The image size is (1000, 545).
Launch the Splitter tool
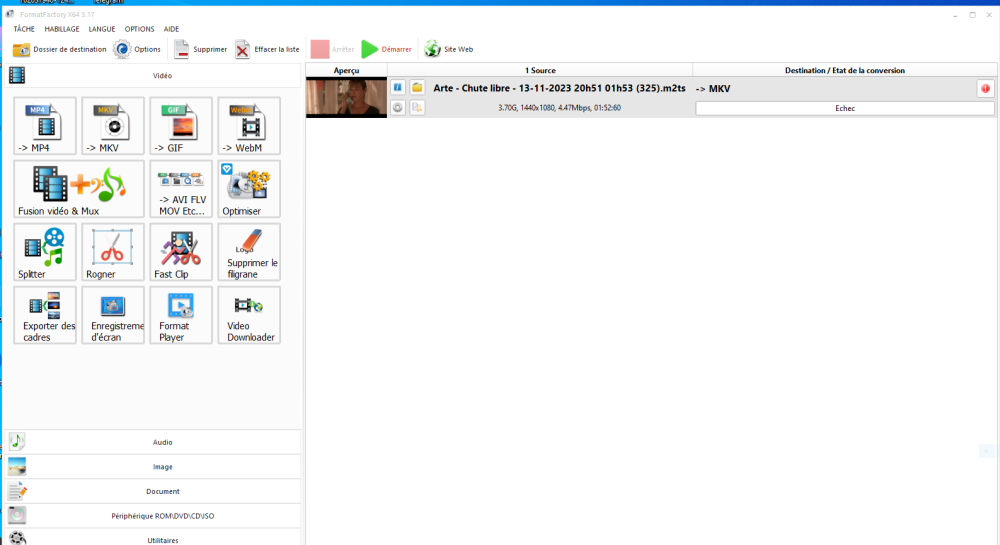45,252
